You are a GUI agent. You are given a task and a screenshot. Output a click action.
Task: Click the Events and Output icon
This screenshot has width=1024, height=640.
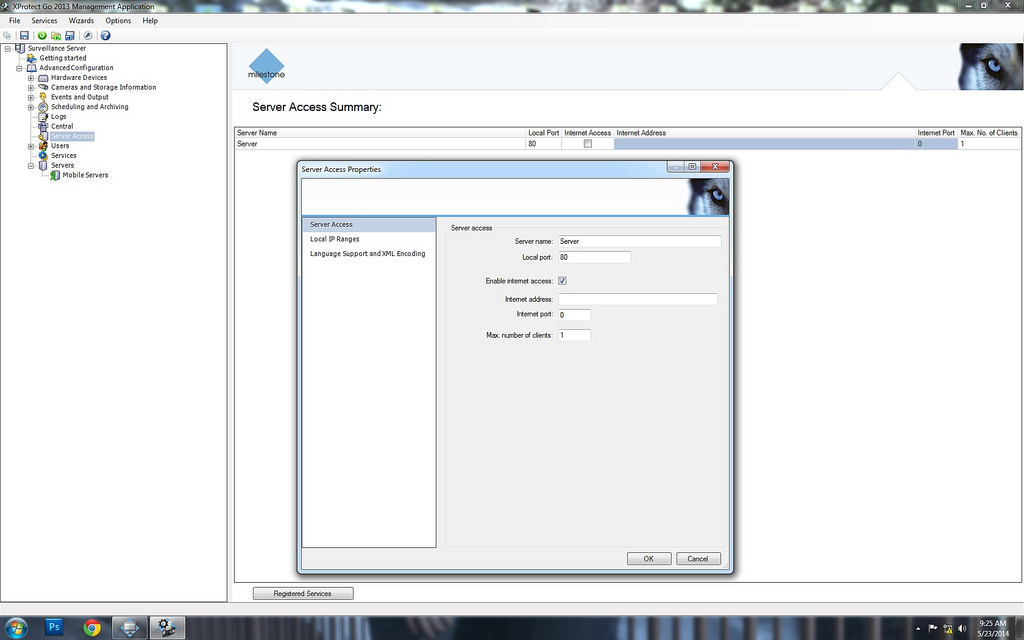pos(43,97)
